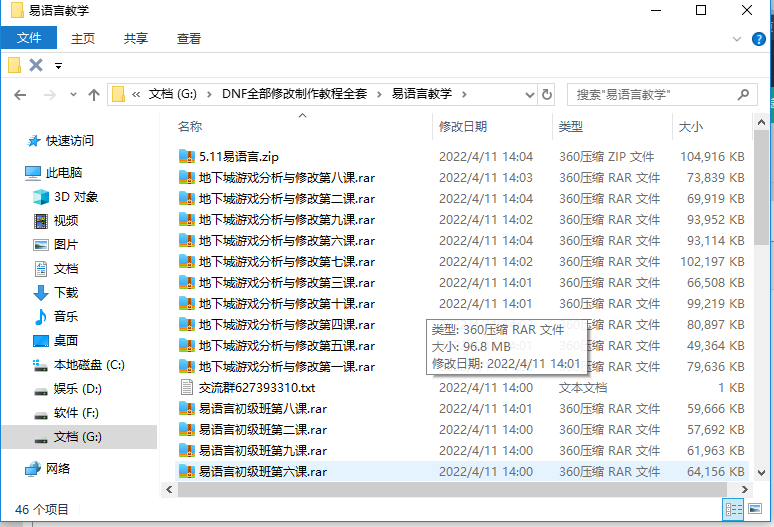This screenshot has height=527, width=774.
Task: Open the 音乐 folder in sidebar
Action: pos(66,316)
